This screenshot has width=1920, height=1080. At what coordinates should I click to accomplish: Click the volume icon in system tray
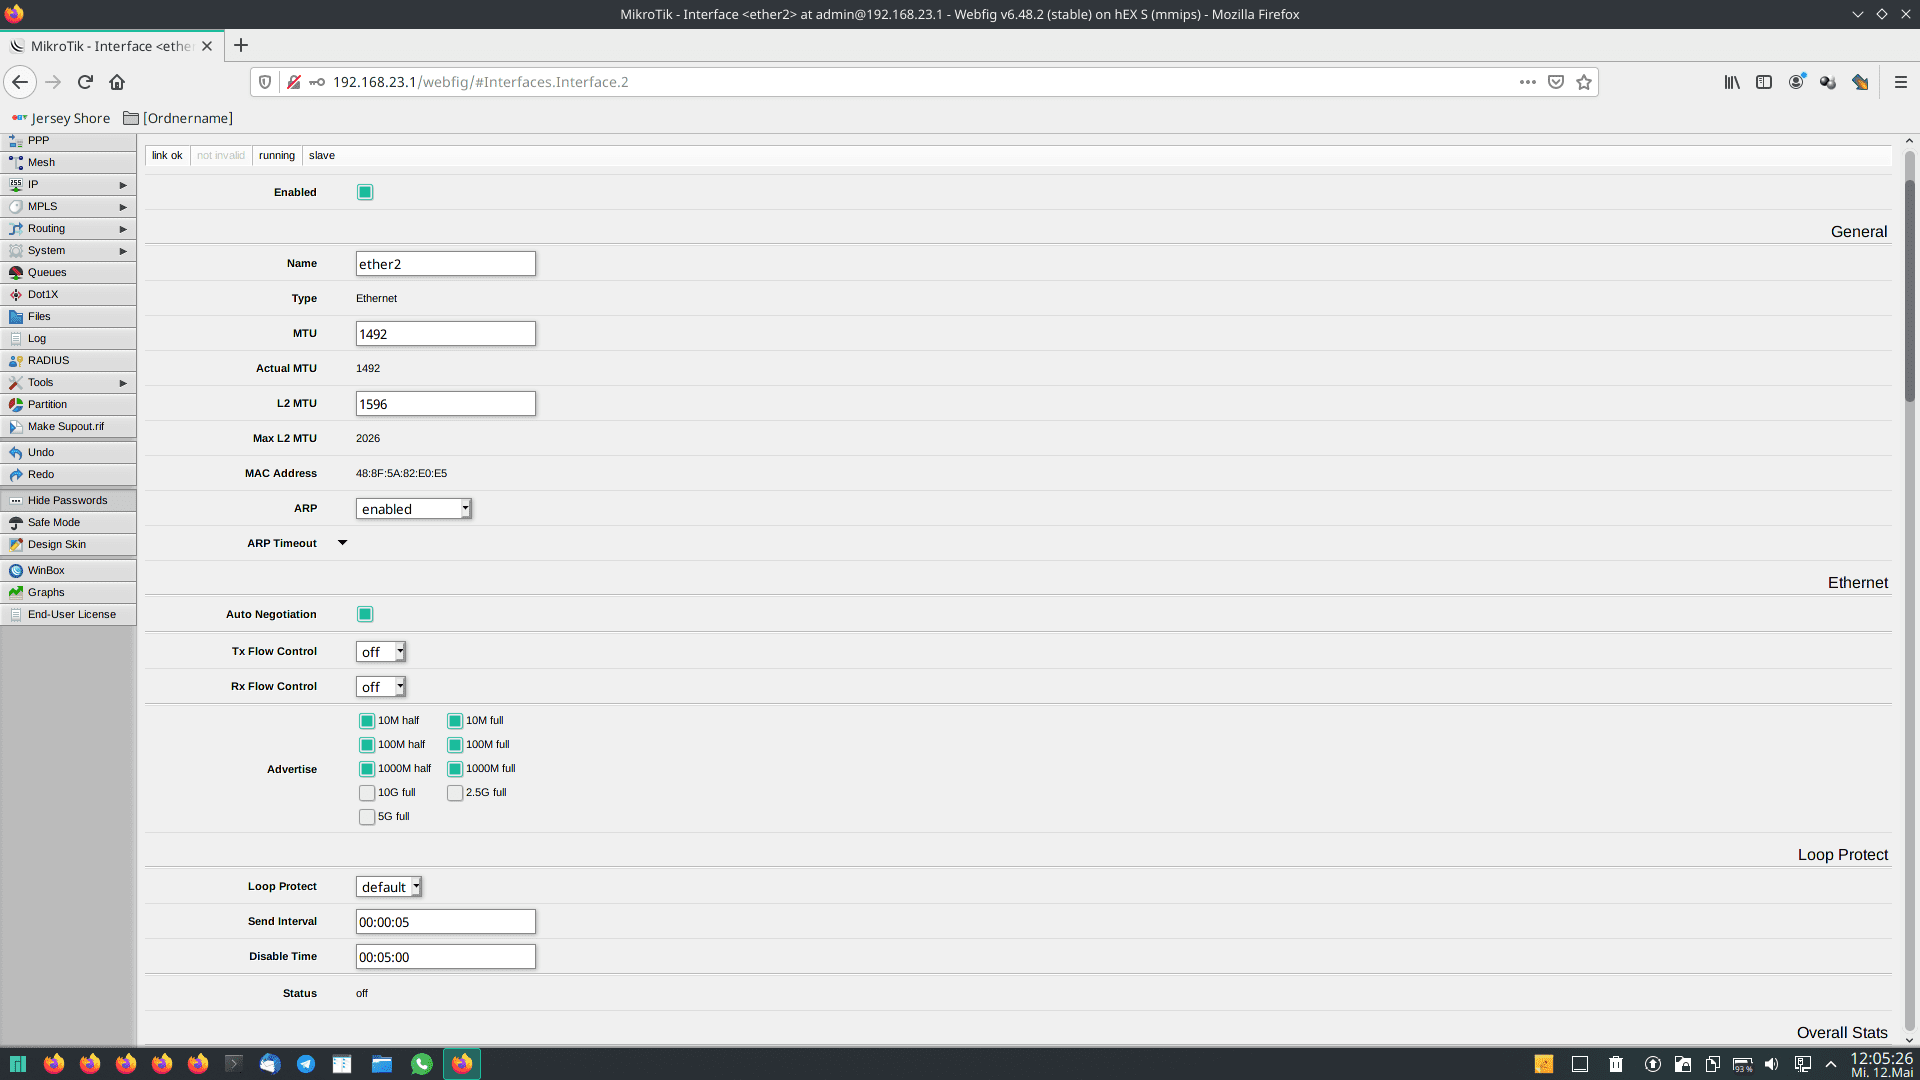pos(1772,1064)
